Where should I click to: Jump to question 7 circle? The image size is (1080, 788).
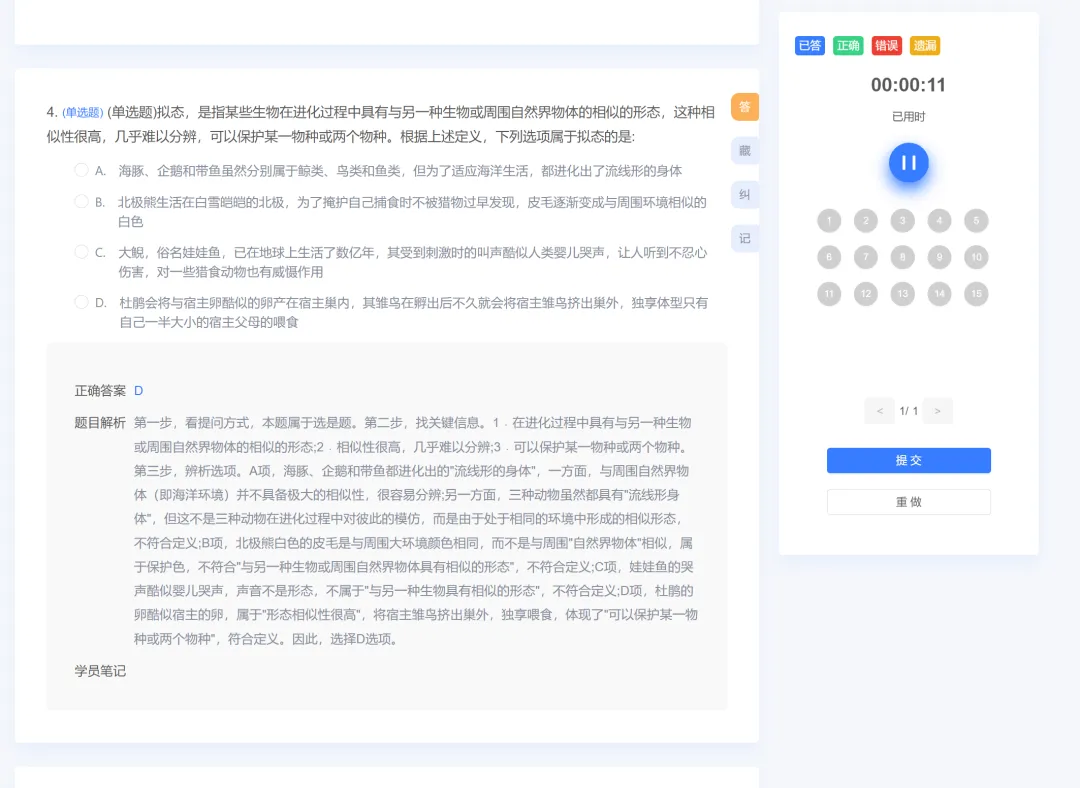tap(866, 257)
